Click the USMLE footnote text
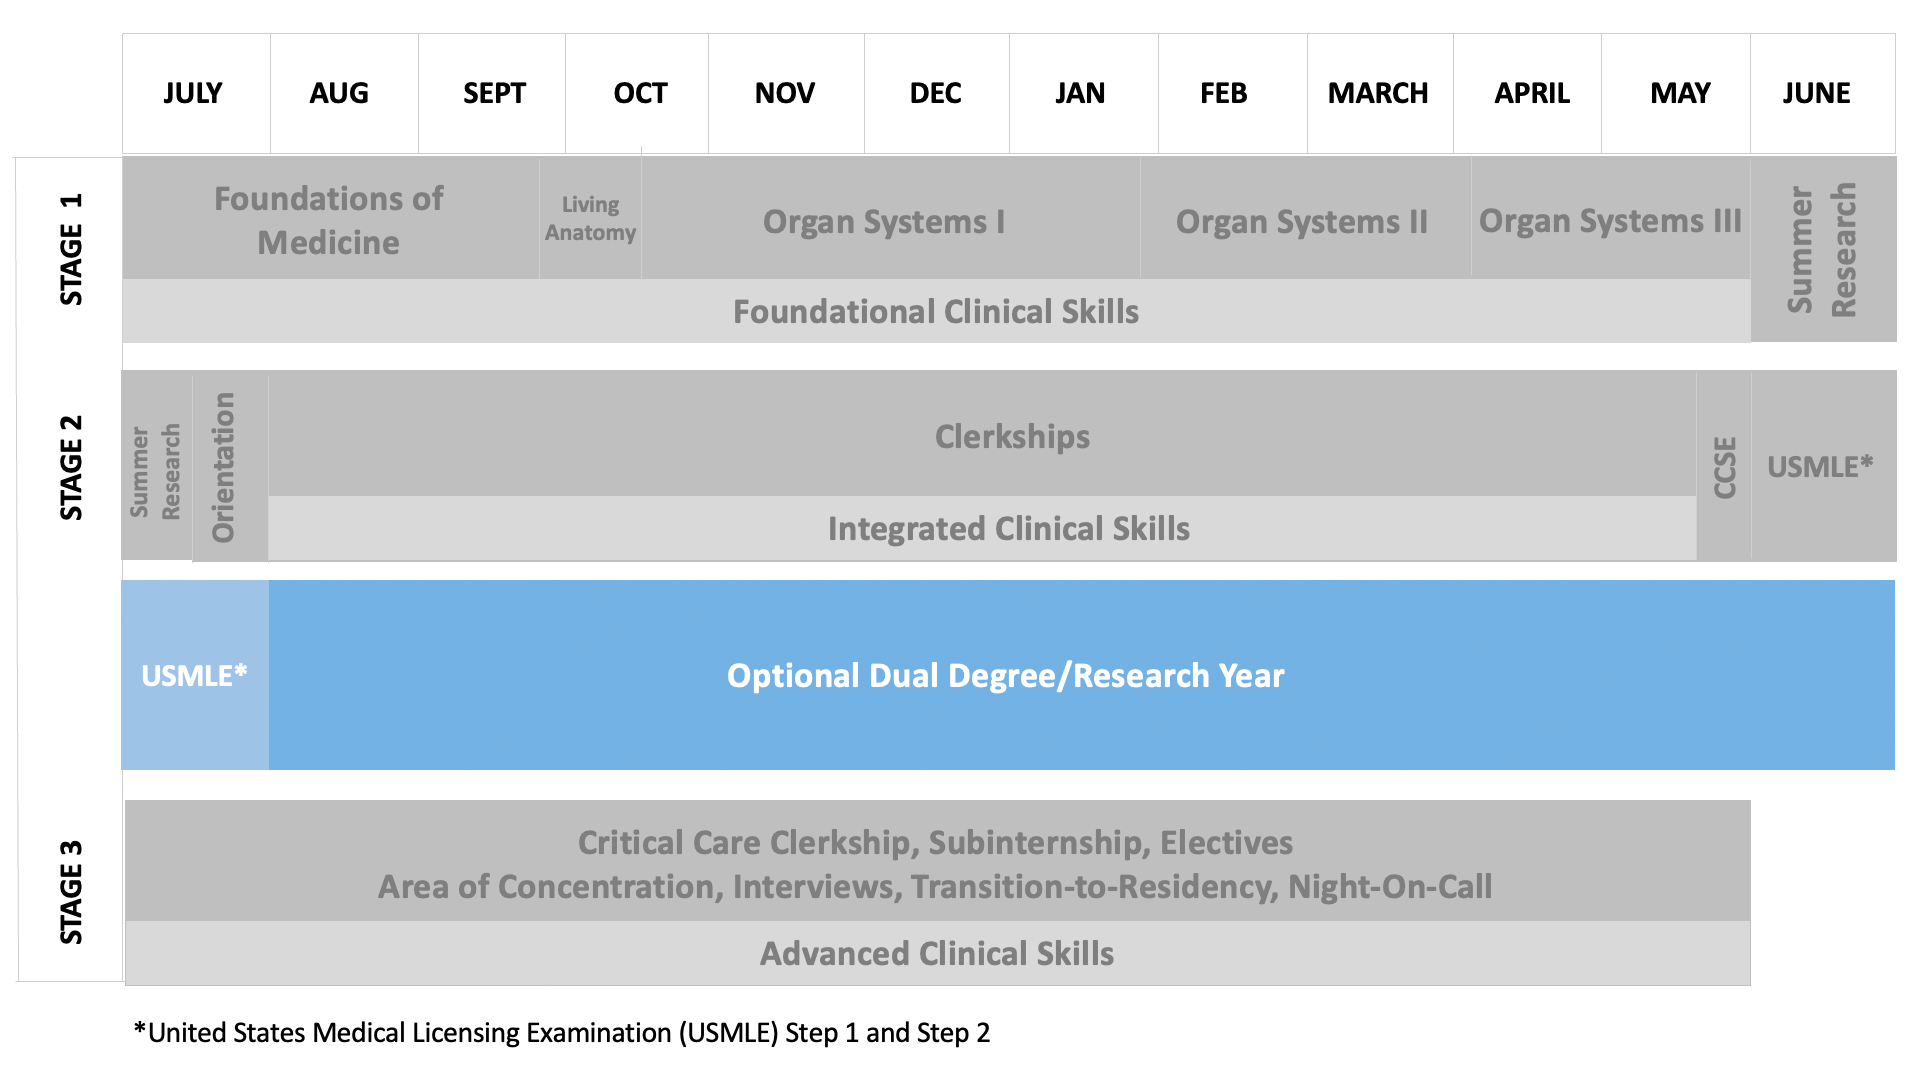Image resolution: width=1926 pixels, height=1066 pixels. point(562,1032)
